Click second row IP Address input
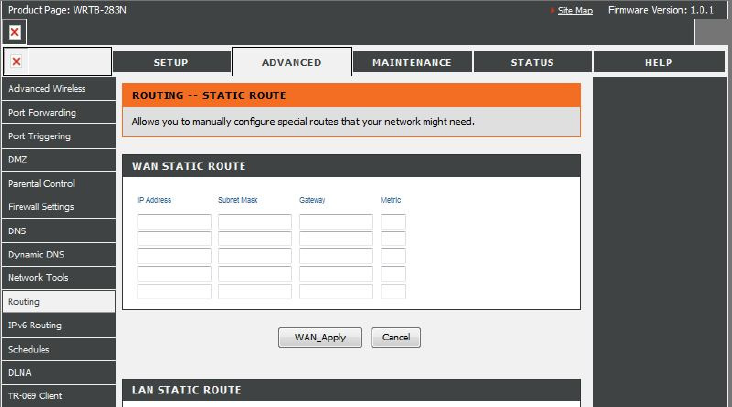 [x=174, y=239]
